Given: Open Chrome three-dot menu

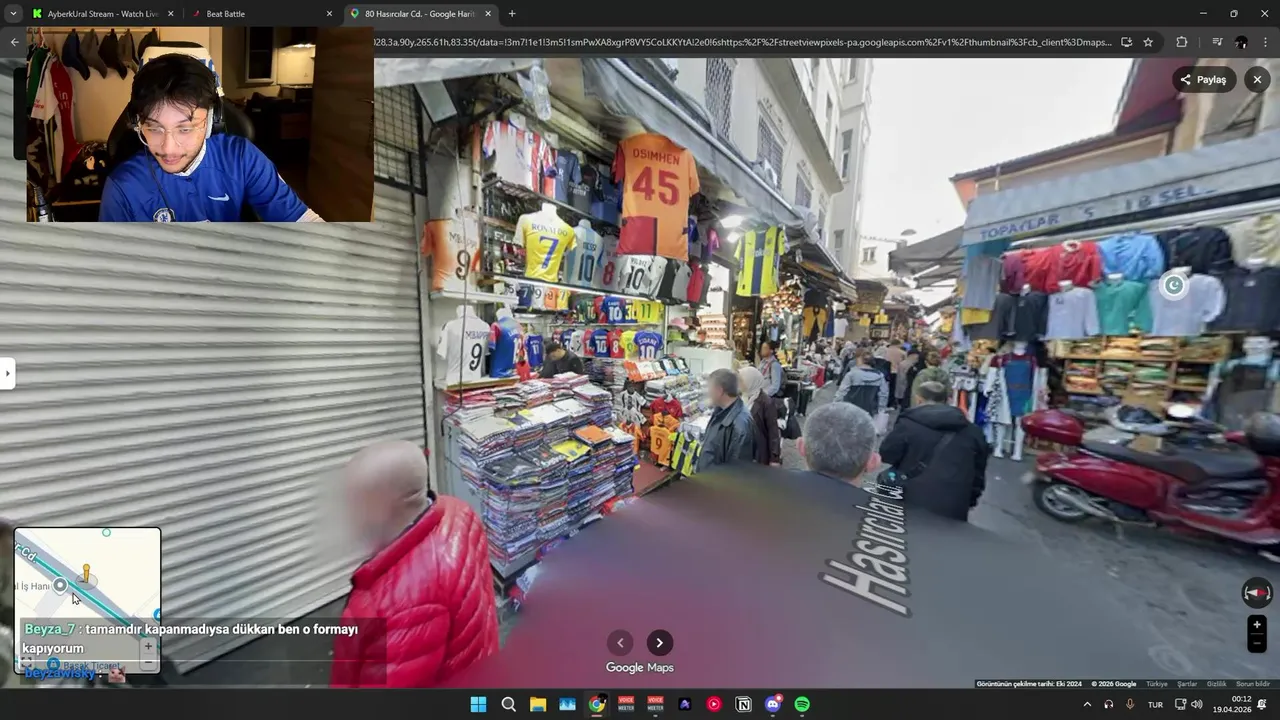Looking at the screenshot, I should [x=1266, y=42].
